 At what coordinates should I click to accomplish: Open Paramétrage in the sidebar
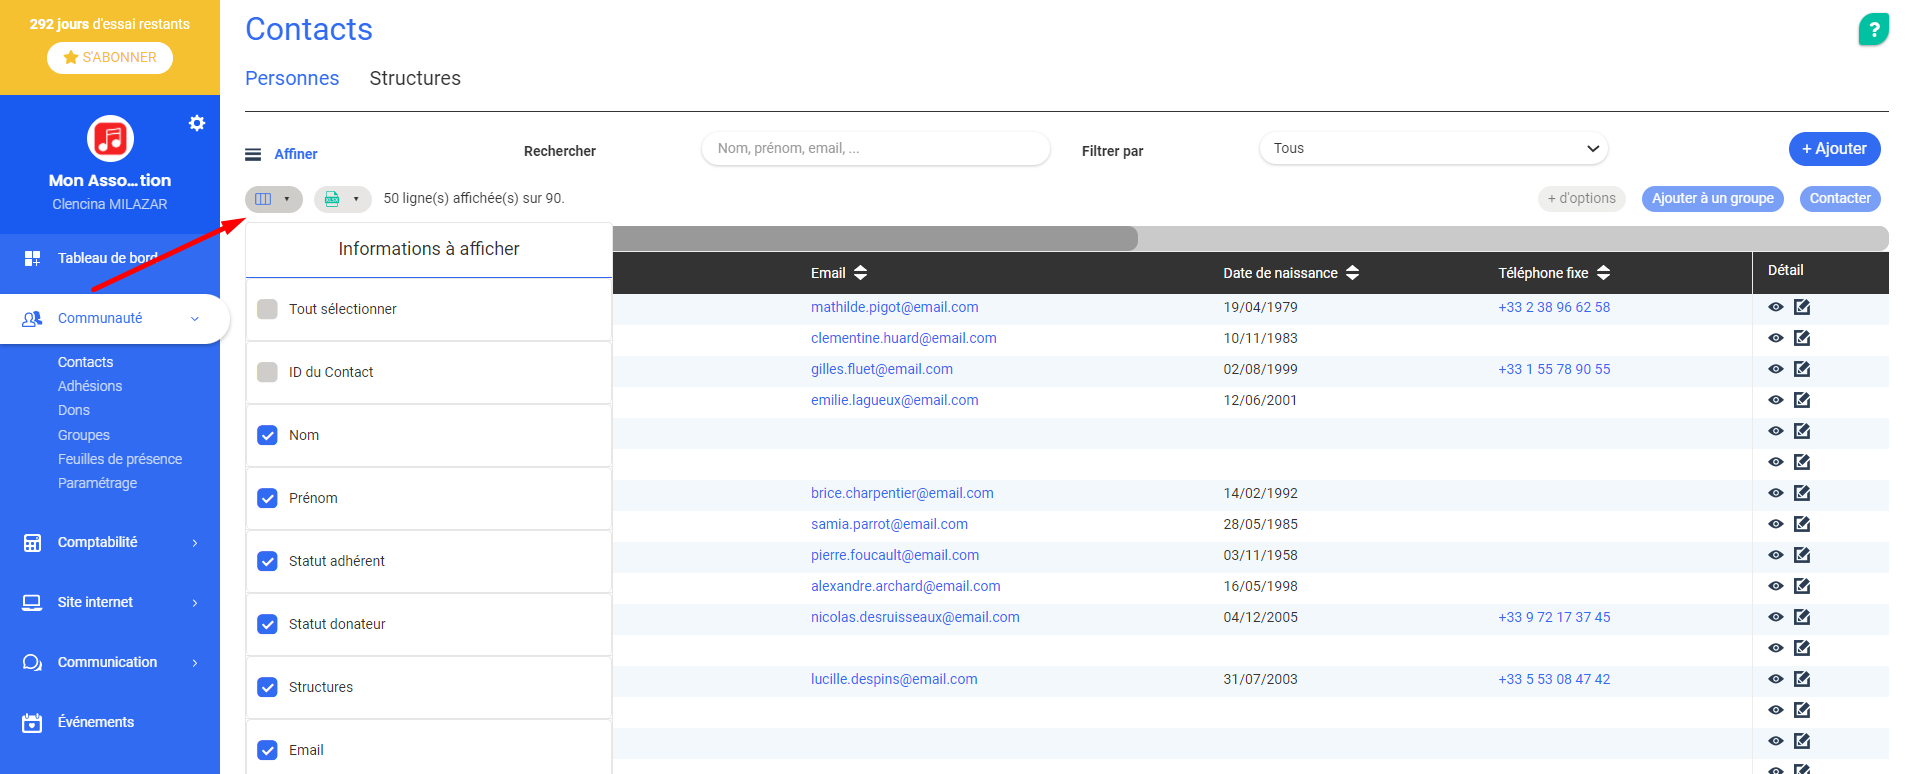[x=97, y=483]
